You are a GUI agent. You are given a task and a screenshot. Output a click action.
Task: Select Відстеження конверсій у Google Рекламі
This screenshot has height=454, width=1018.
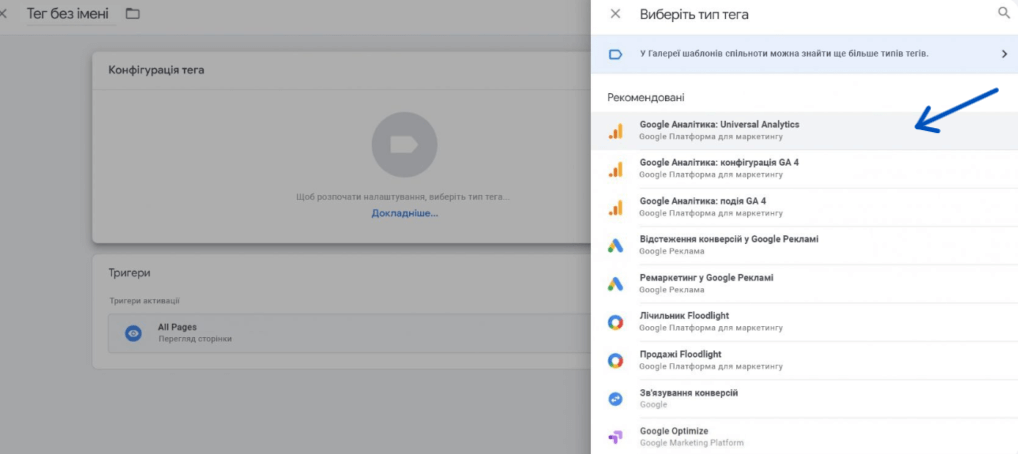click(804, 246)
